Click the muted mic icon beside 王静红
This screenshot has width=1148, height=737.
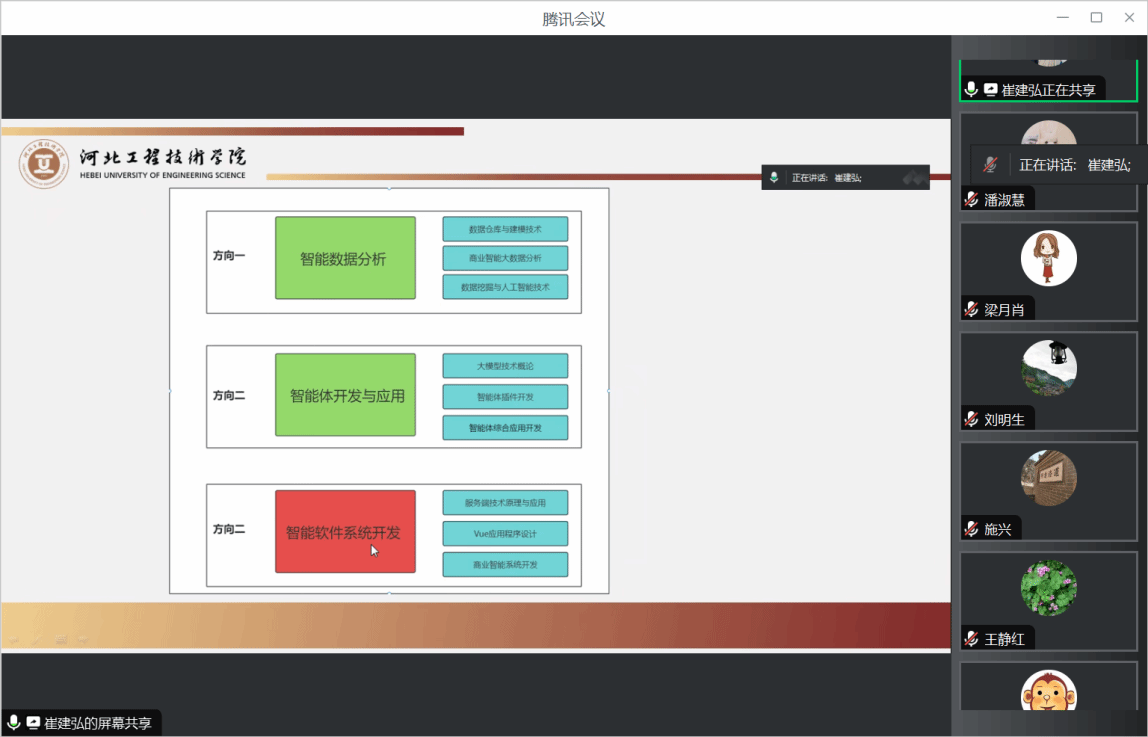971,639
